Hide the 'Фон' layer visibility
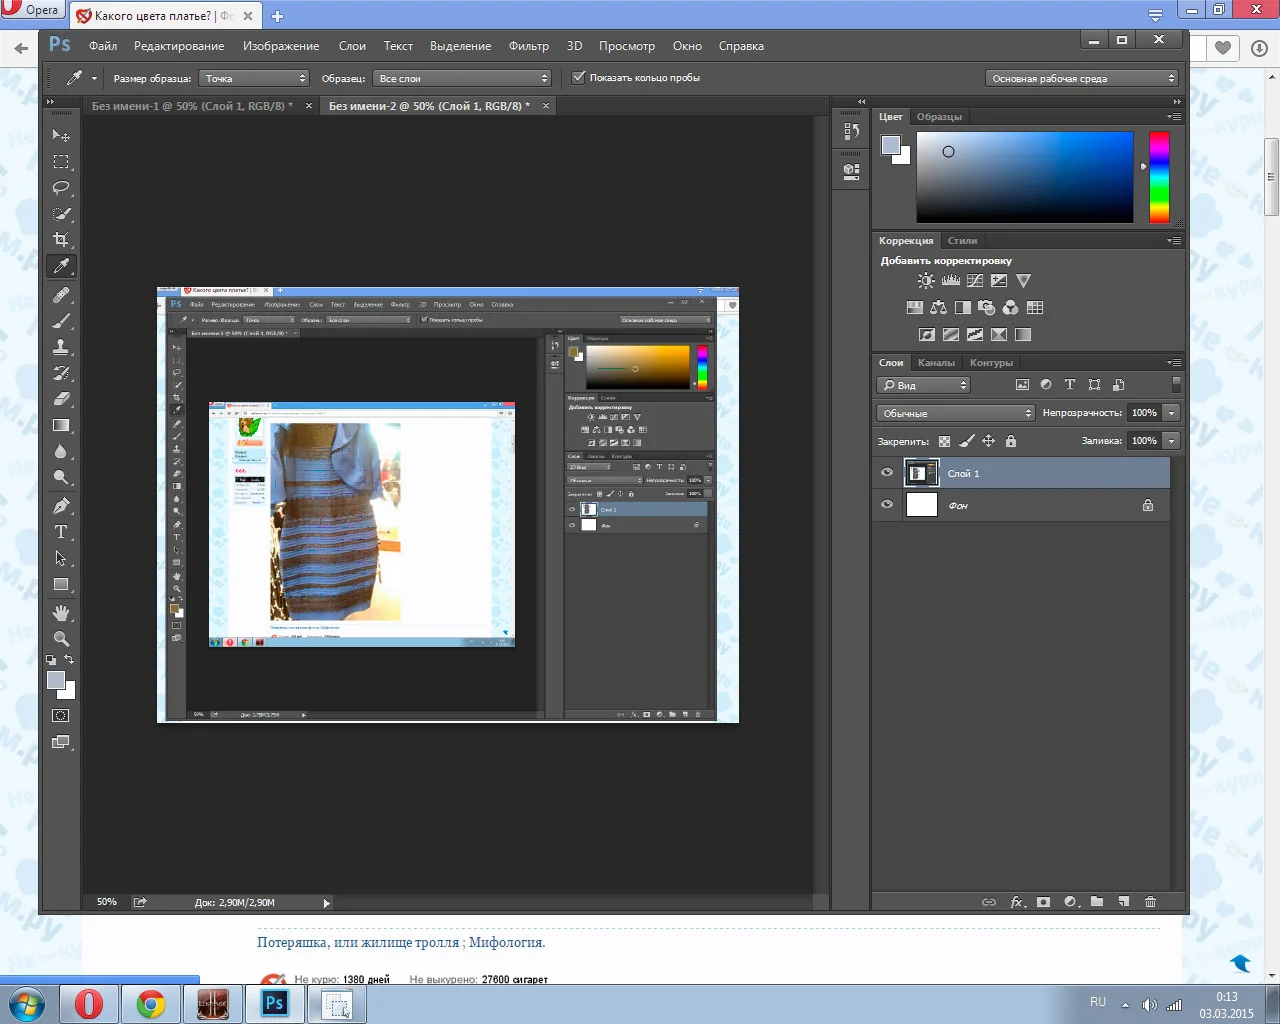The image size is (1280, 1024). coord(887,505)
